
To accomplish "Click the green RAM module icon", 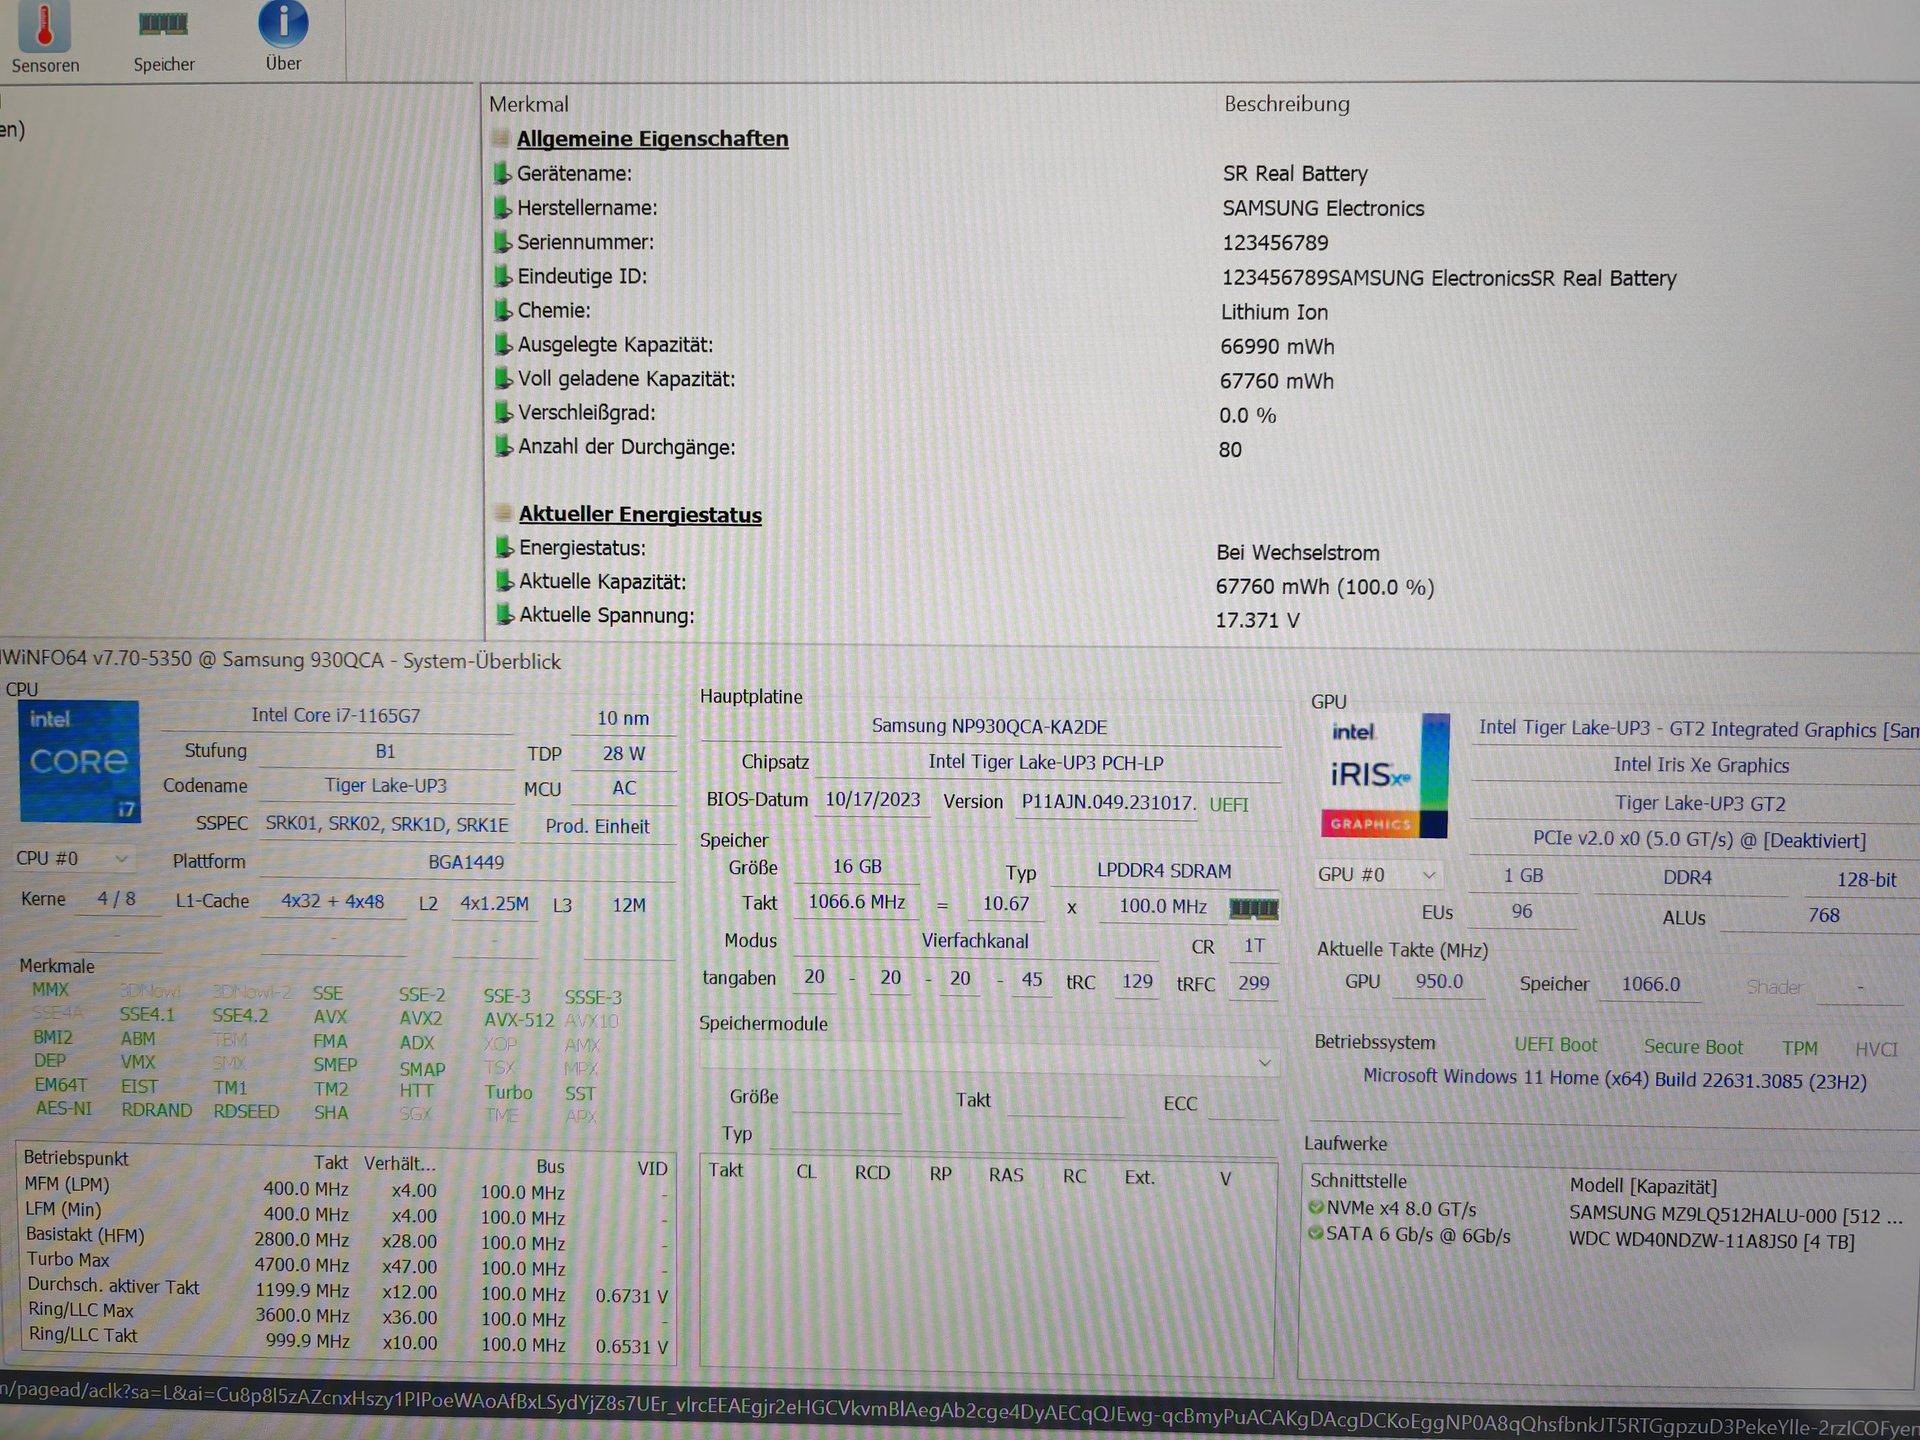I will click(x=1253, y=908).
